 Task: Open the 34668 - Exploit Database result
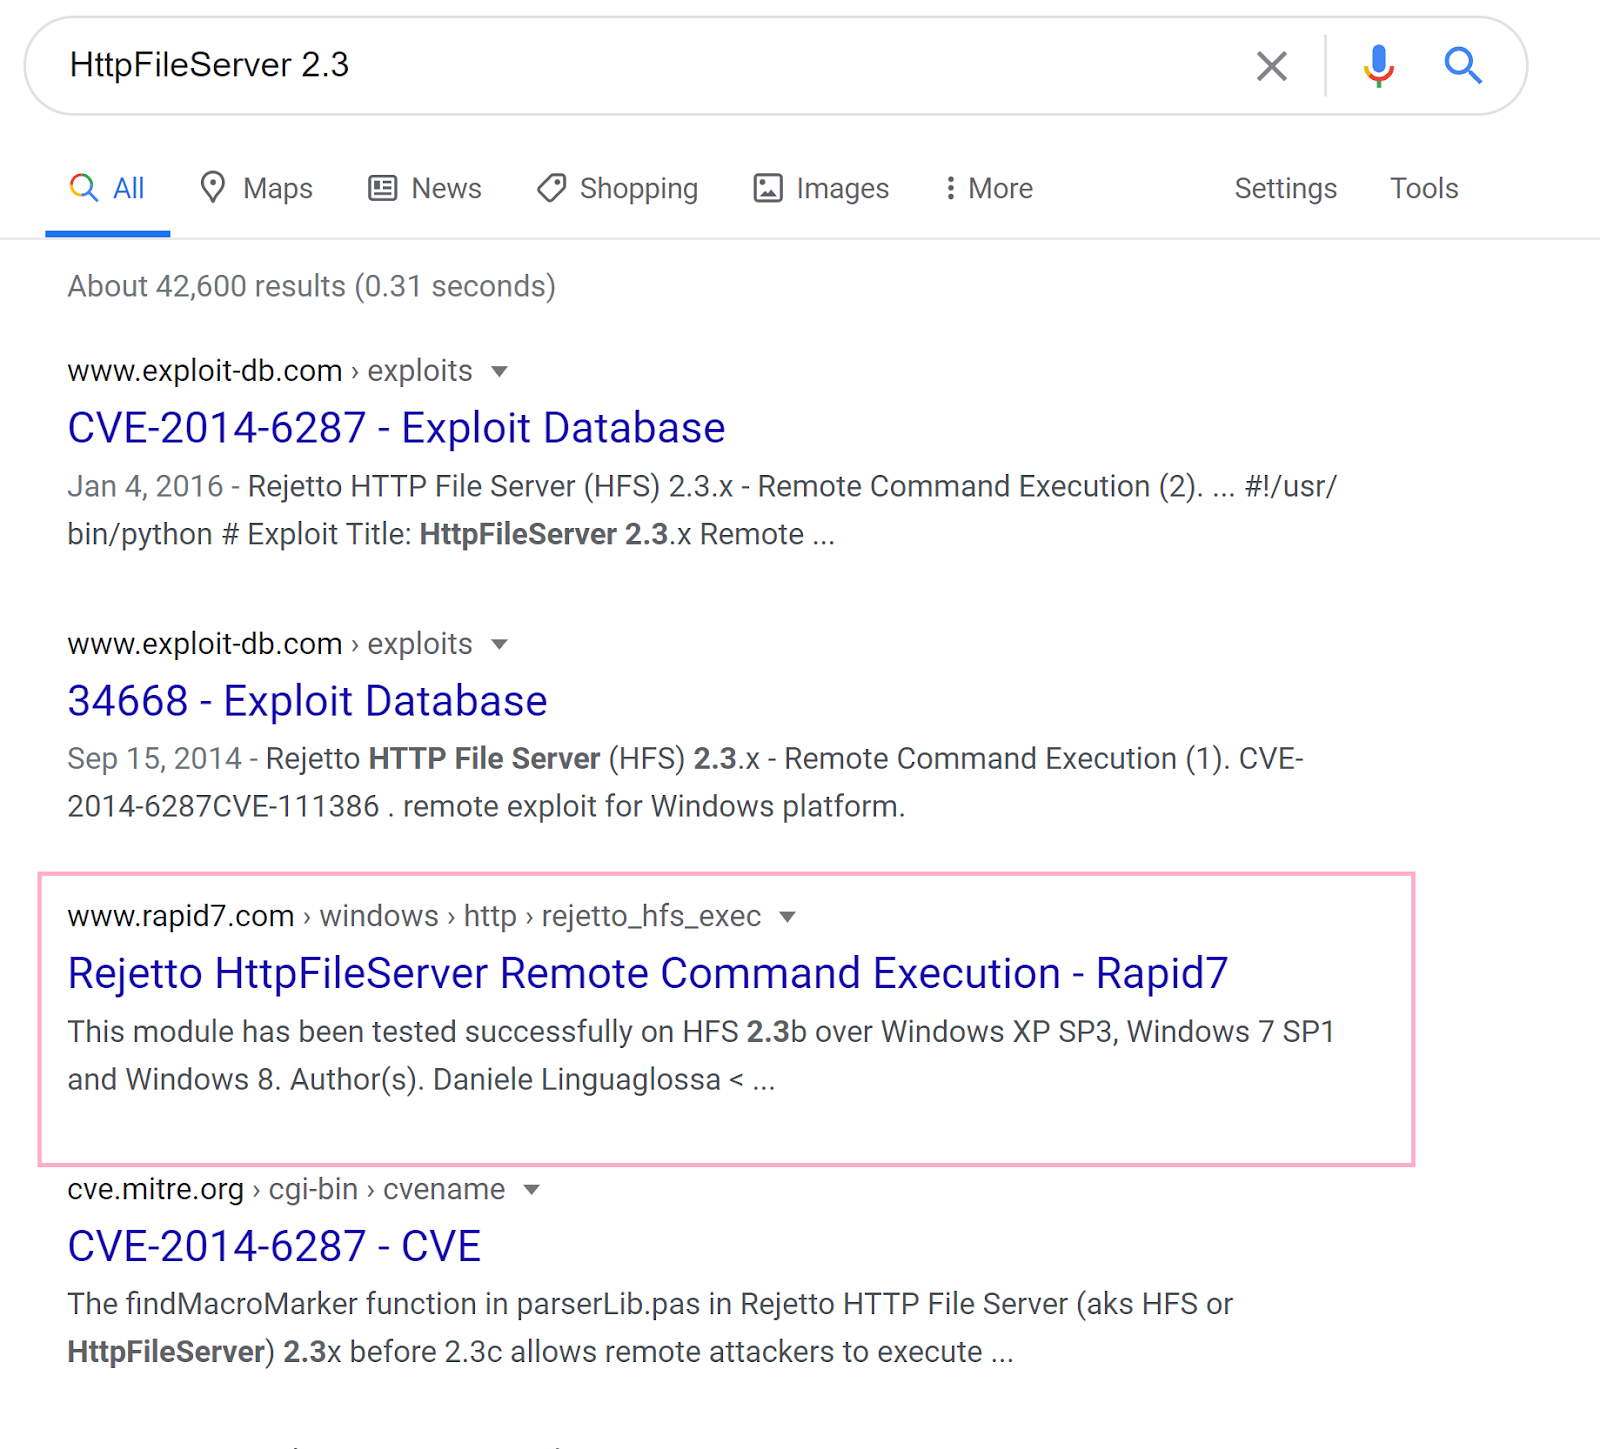point(307,701)
